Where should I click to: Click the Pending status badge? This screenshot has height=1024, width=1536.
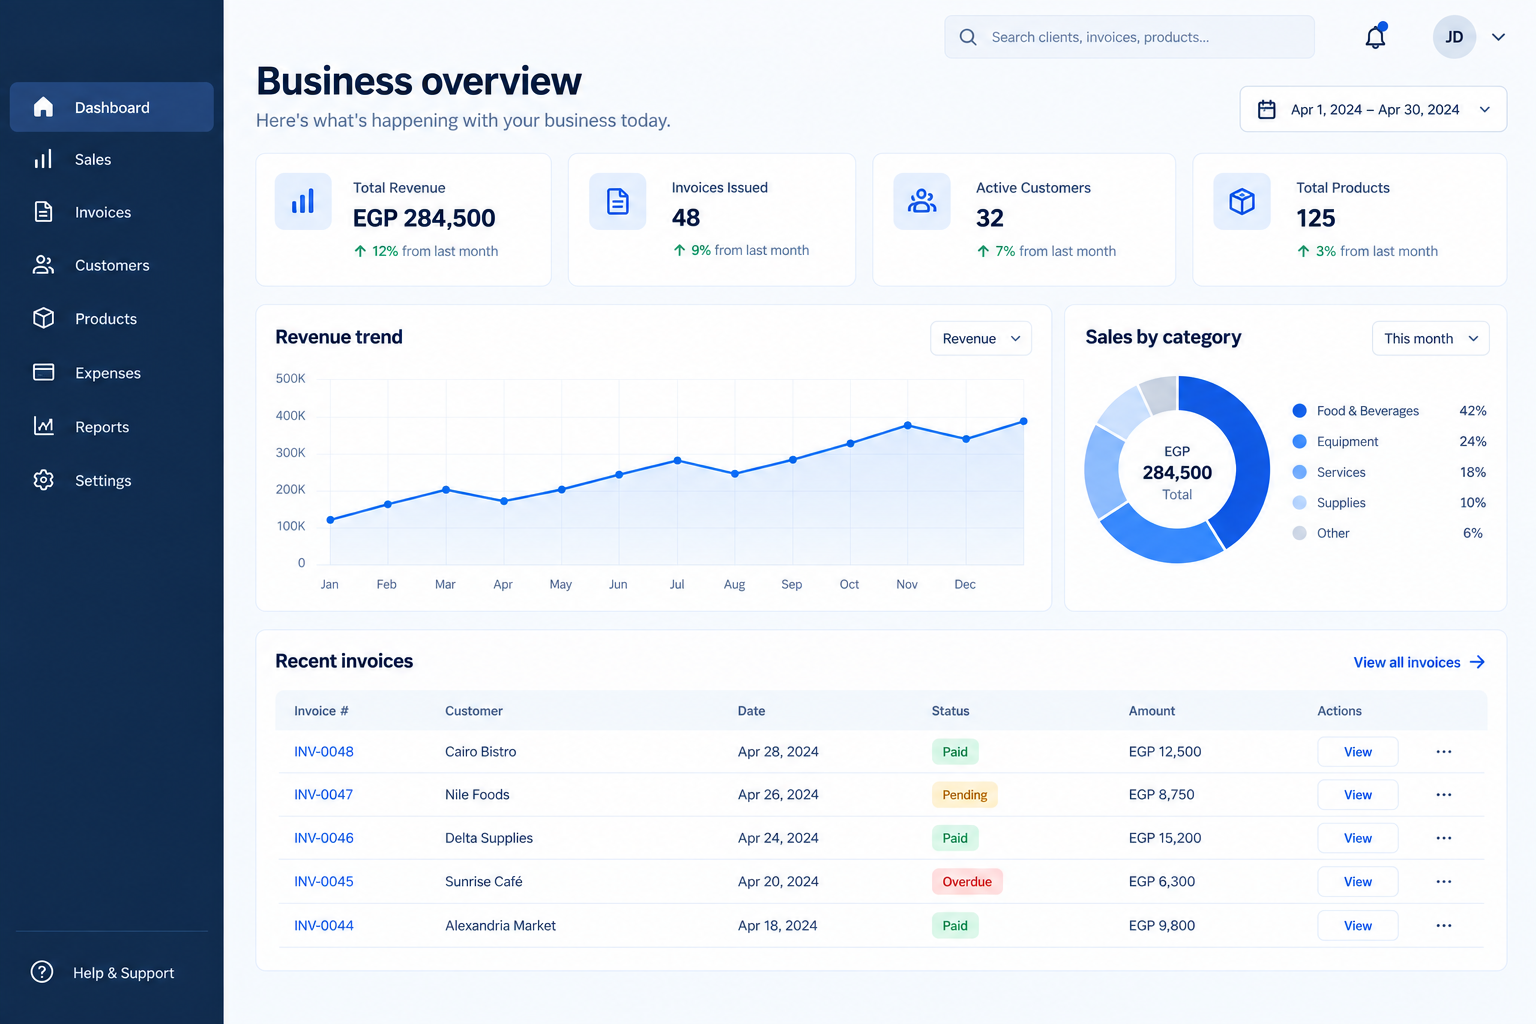tap(964, 795)
